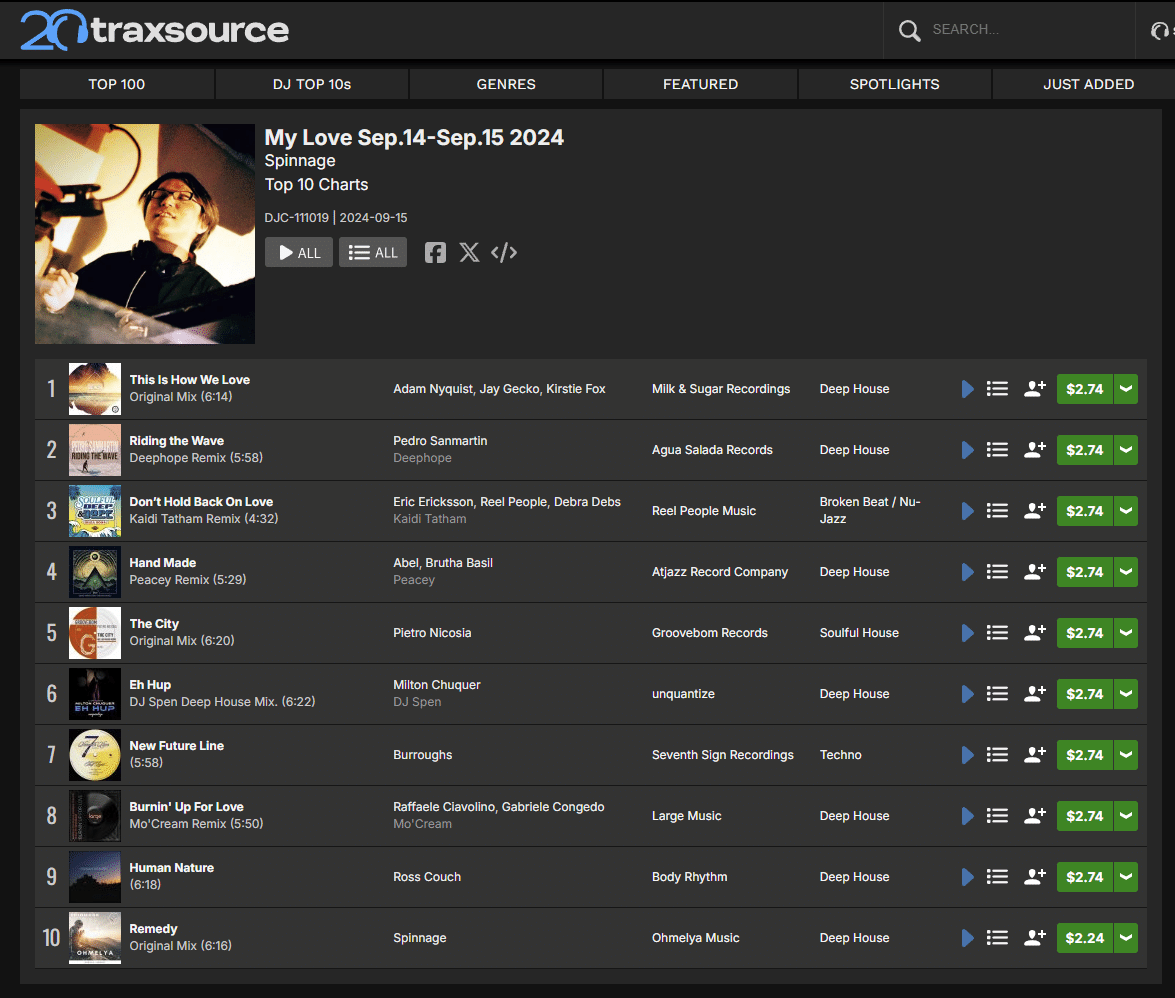Image resolution: width=1175 pixels, height=998 pixels.
Task: Open the TOP 100 tab
Action: [x=117, y=84]
